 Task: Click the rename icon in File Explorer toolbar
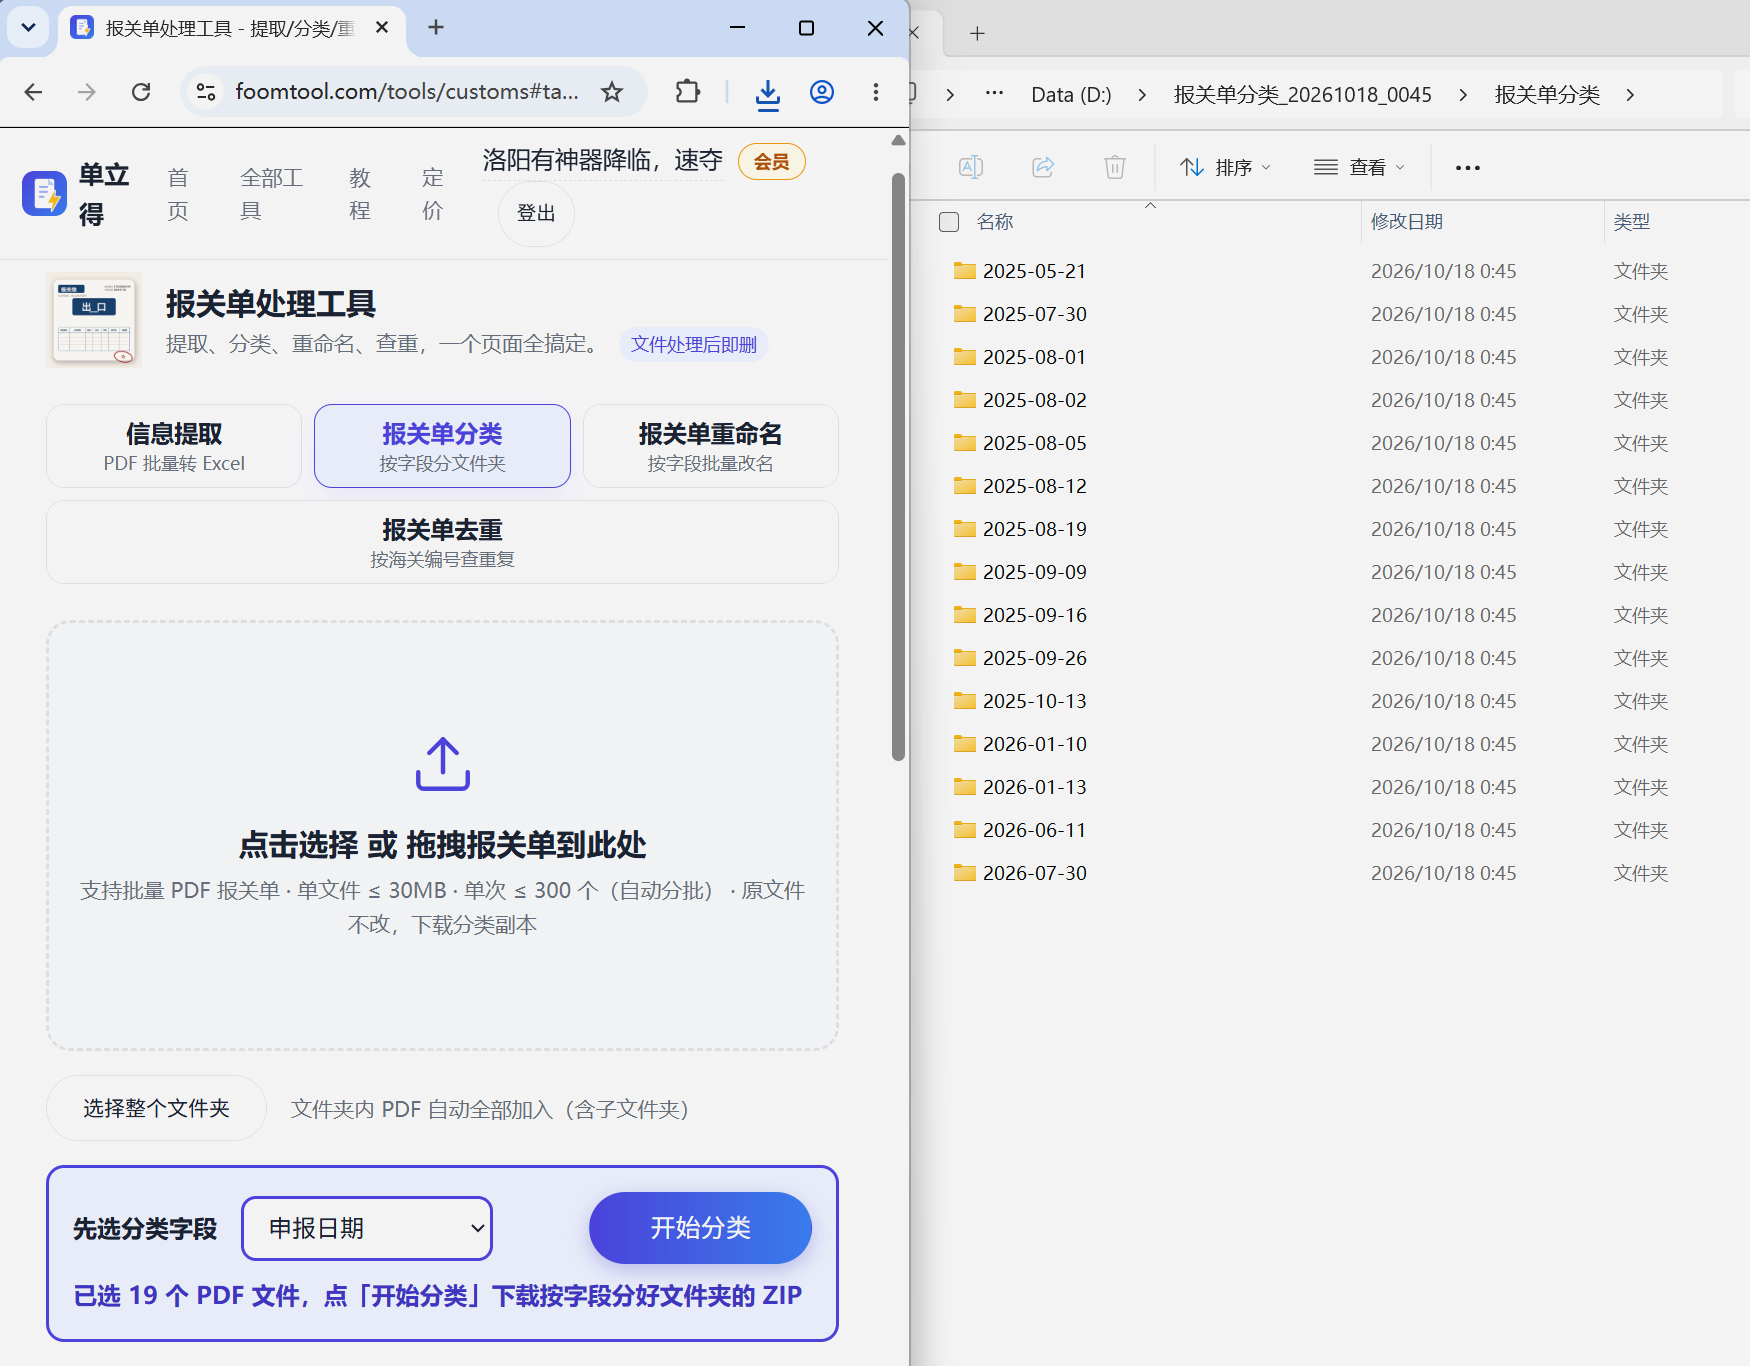click(x=971, y=167)
